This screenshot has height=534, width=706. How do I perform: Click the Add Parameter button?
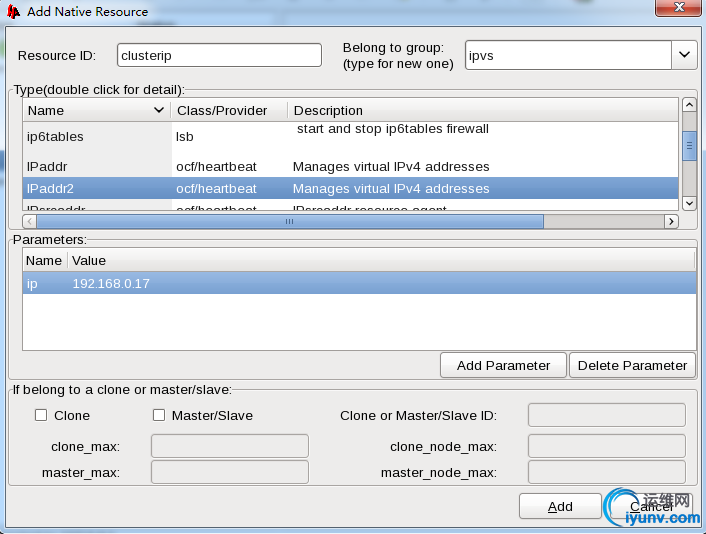503,365
